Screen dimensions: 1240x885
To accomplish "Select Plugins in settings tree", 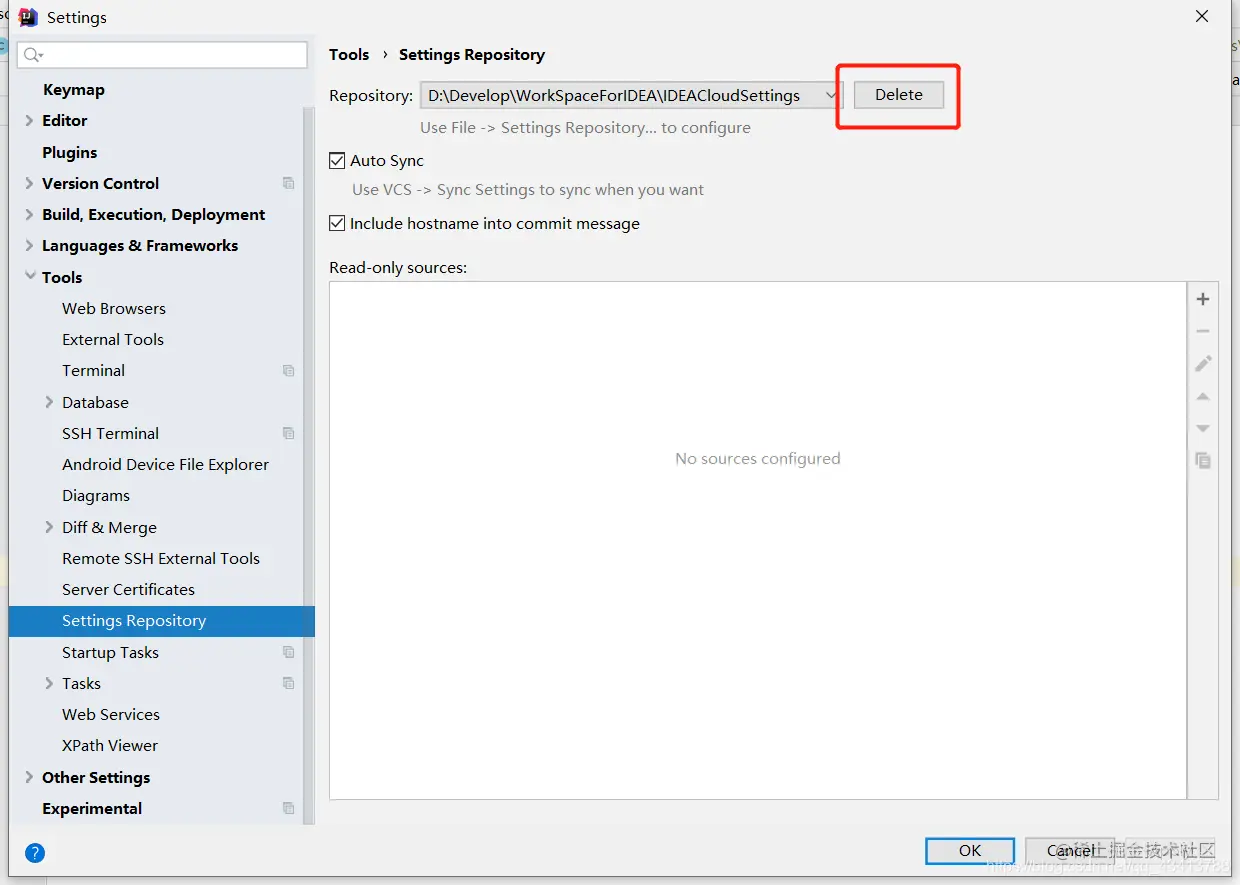I will click(70, 152).
